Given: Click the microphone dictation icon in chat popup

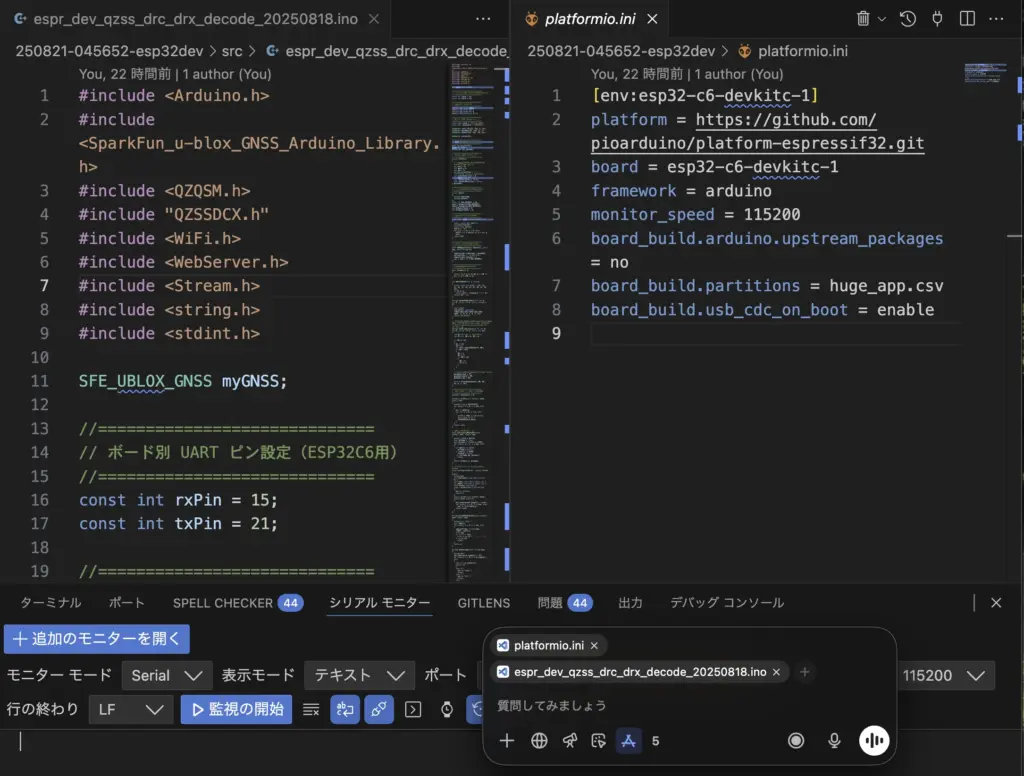Looking at the screenshot, I should [x=834, y=740].
